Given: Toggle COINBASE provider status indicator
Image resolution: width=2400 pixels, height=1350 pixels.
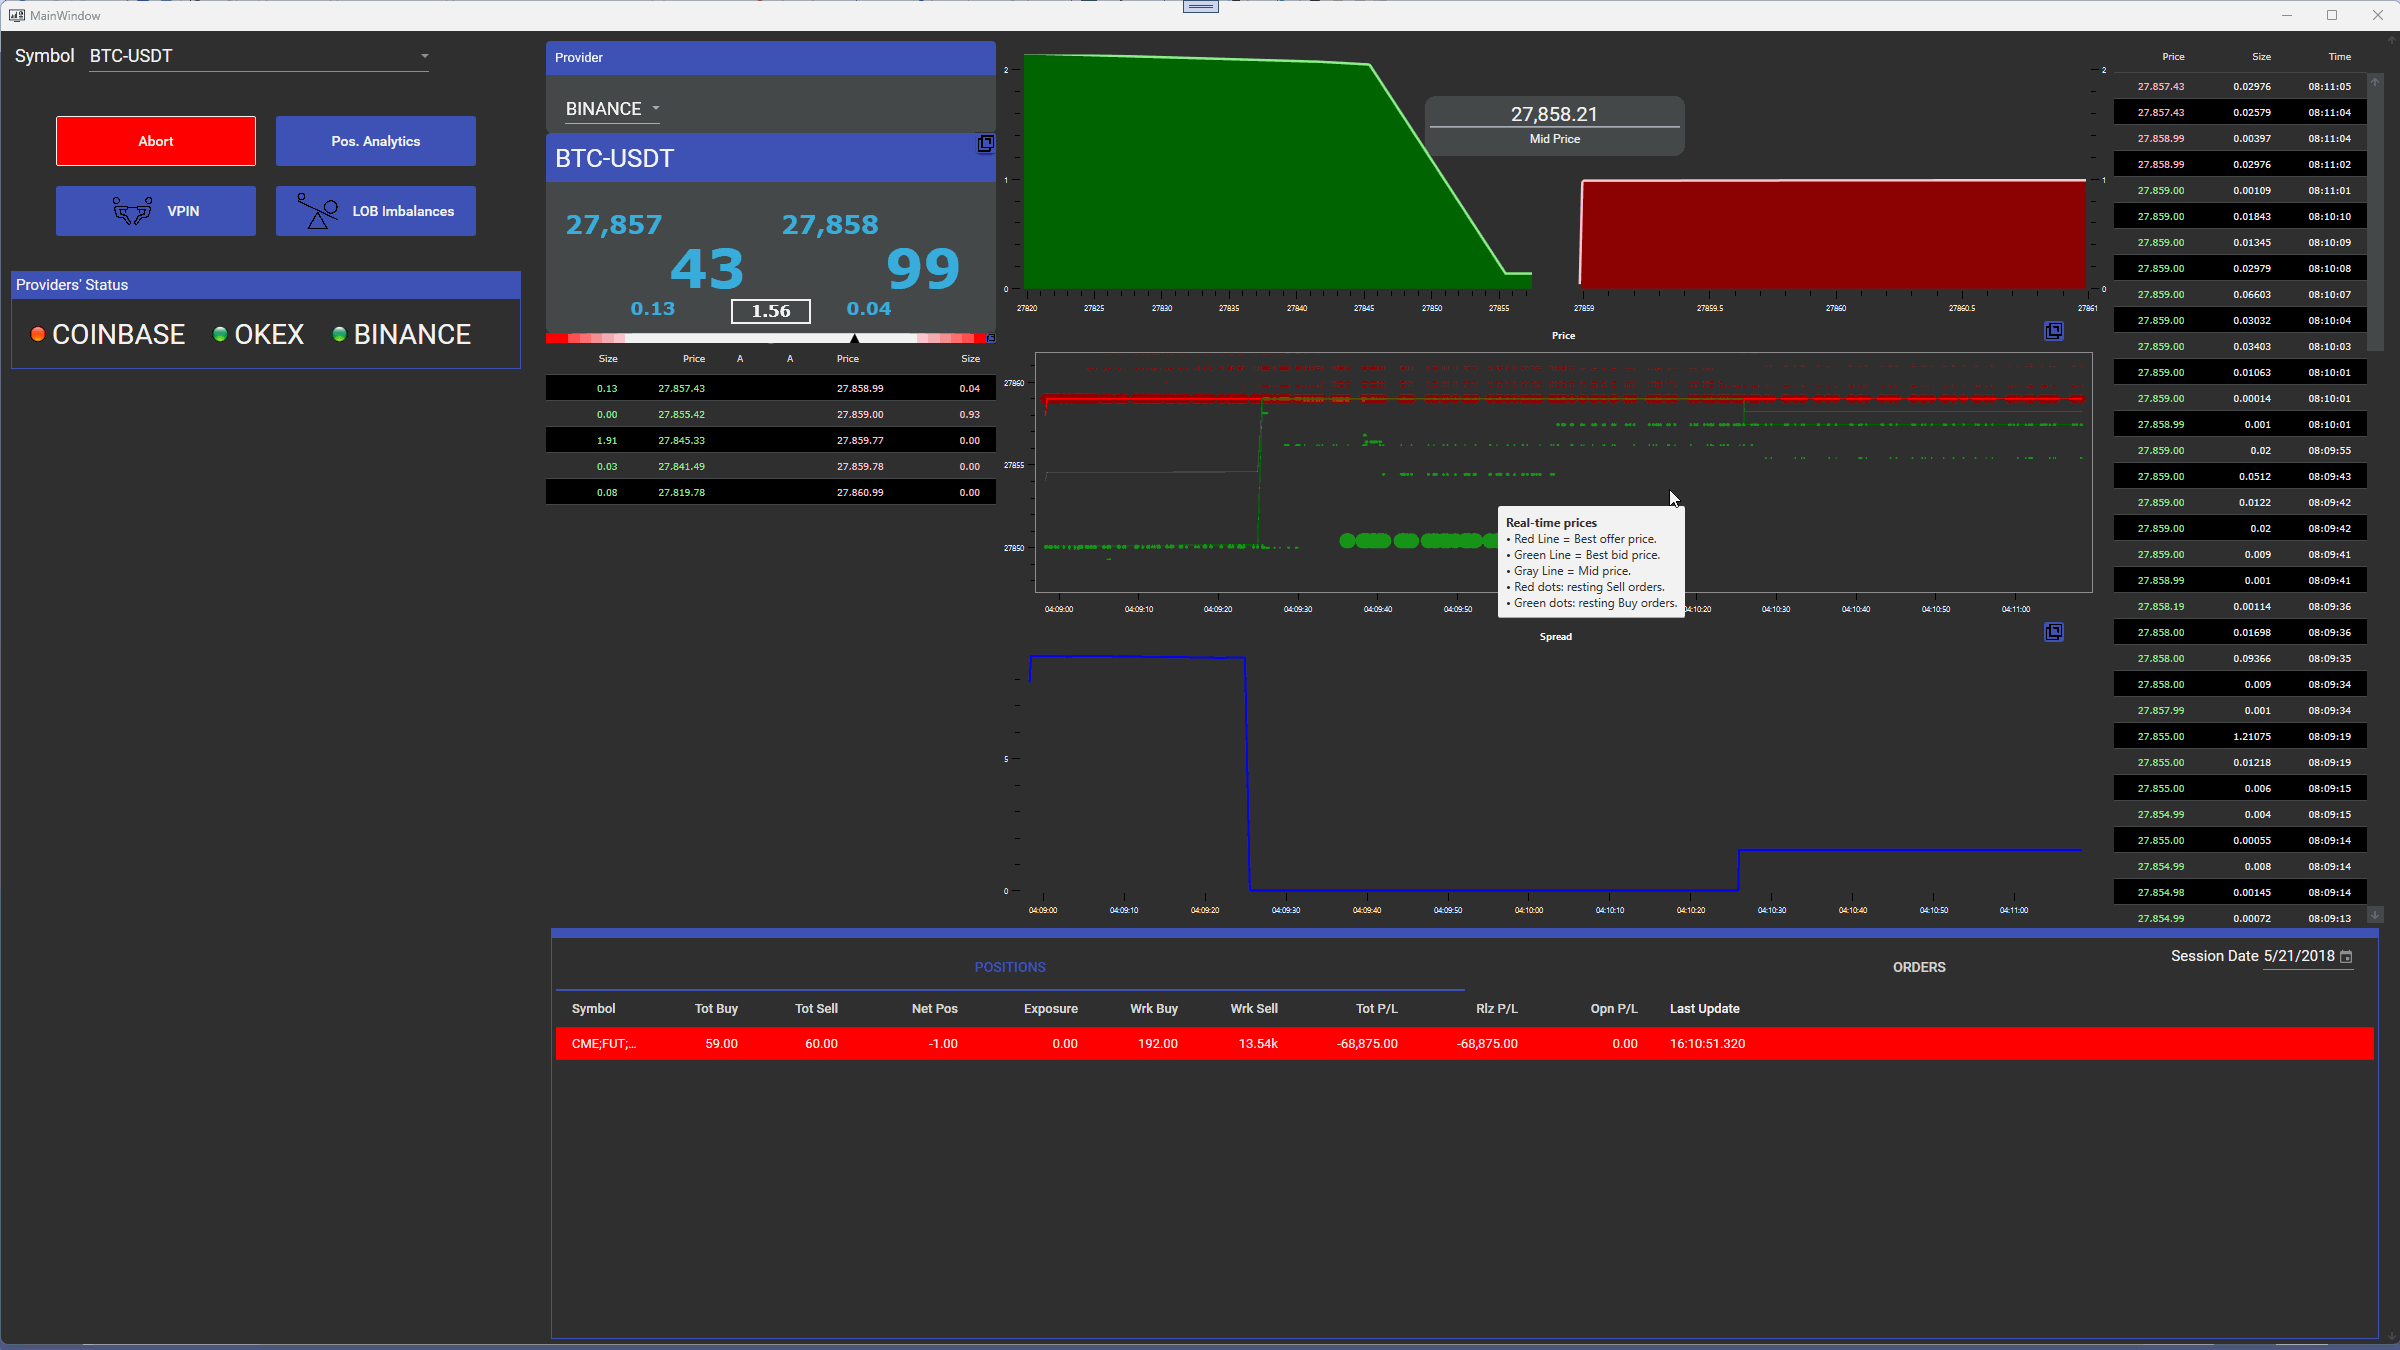Looking at the screenshot, I should (x=36, y=333).
